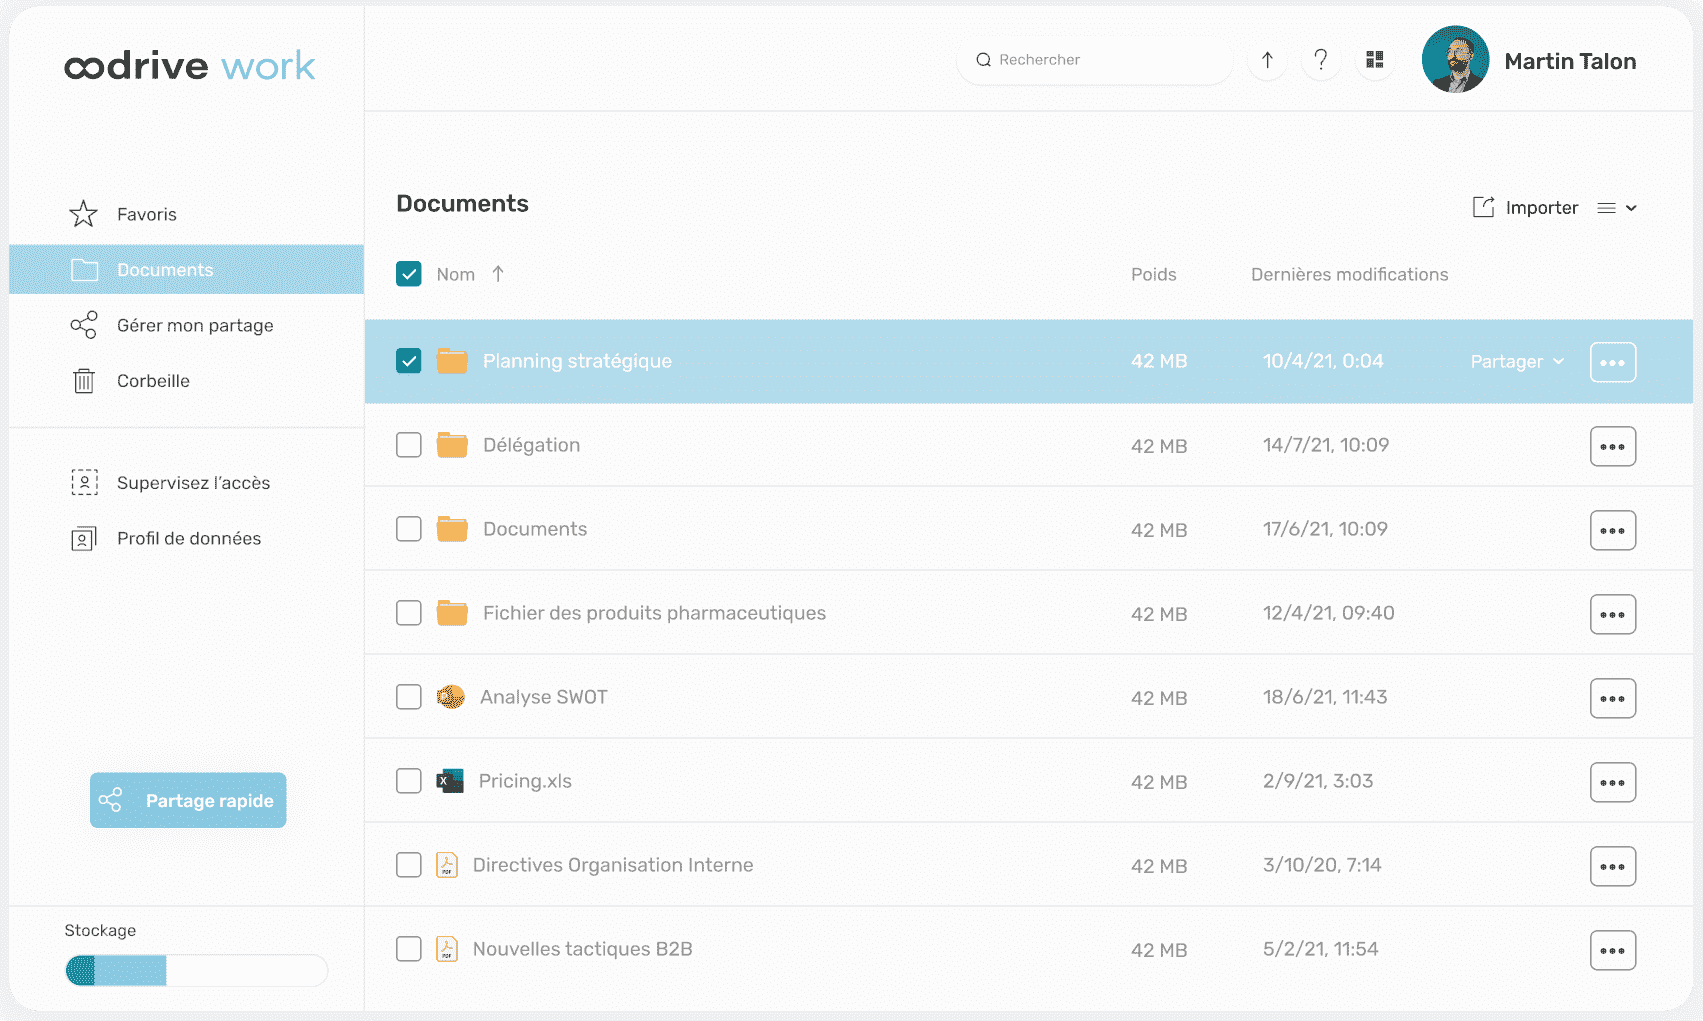Image resolution: width=1703 pixels, height=1021 pixels.
Task: Click the Analyse SWOT file icon
Action: pos(451,697)
